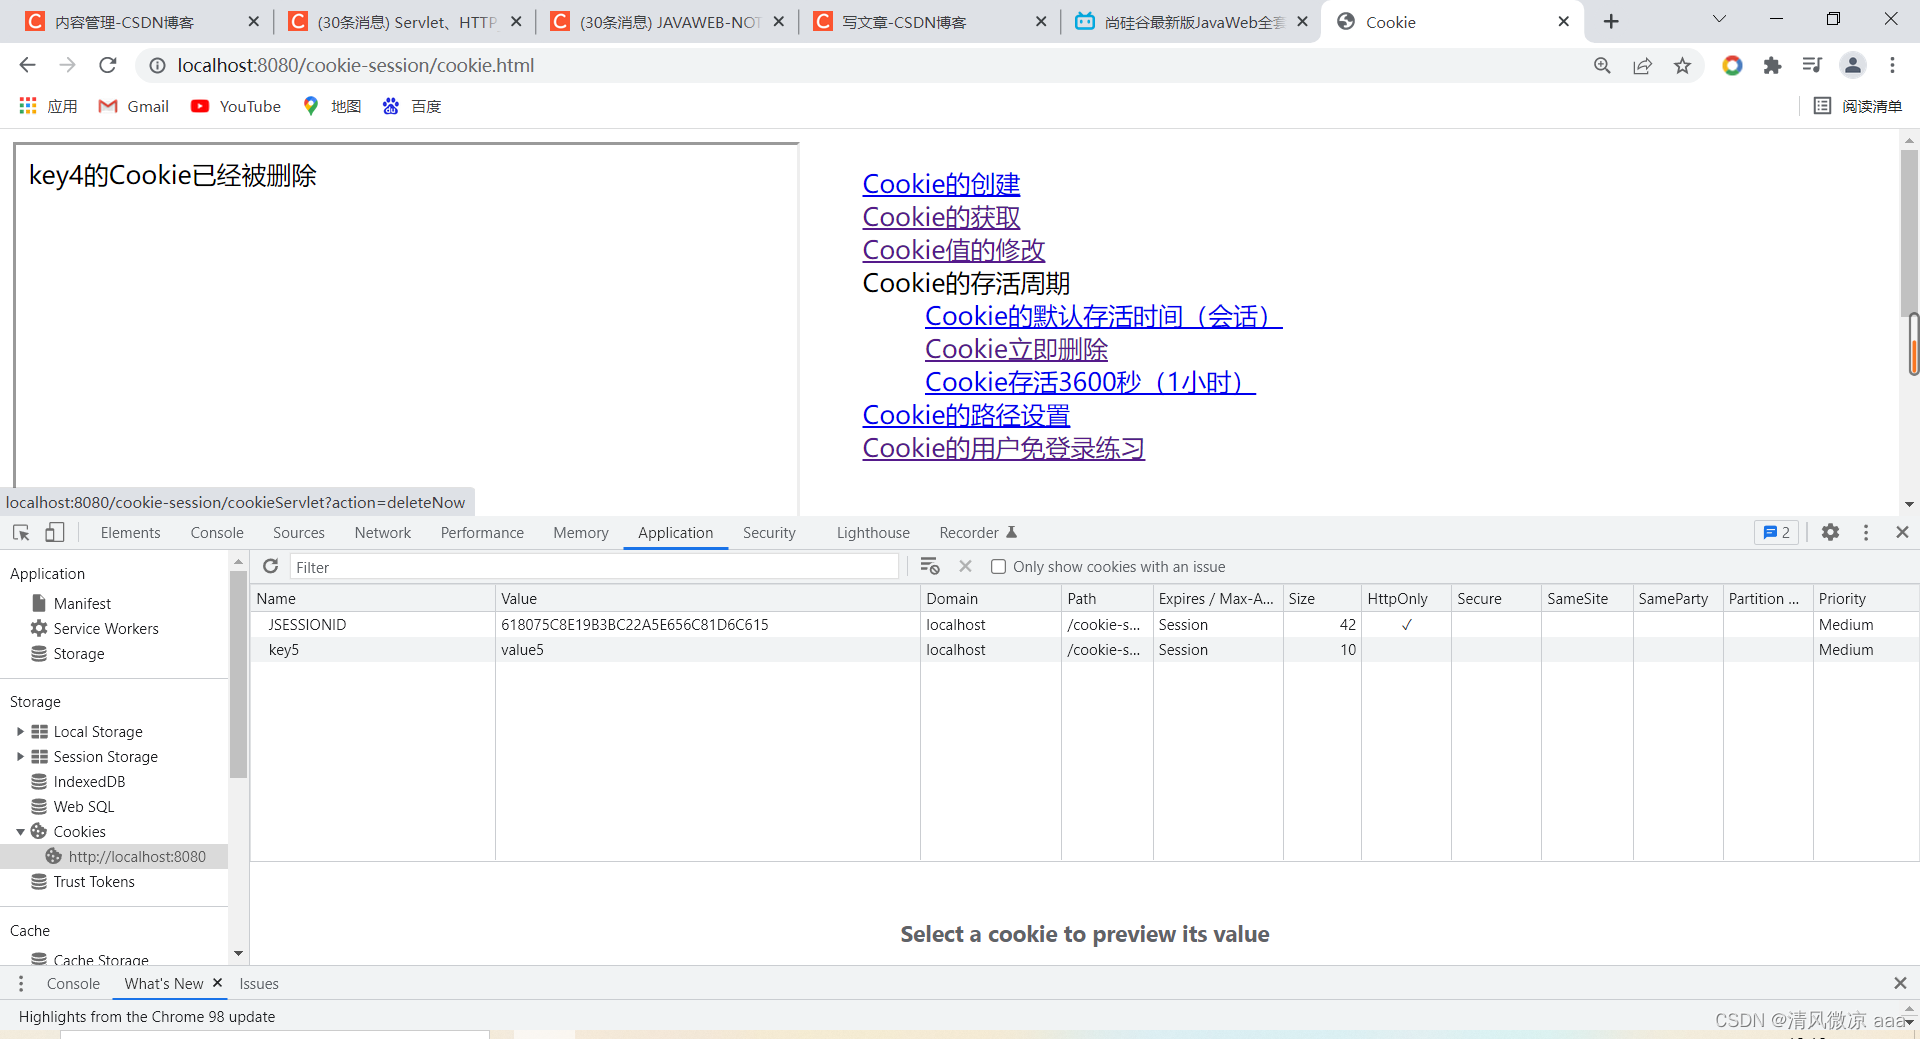The image size is (1920, 1039).
Task: Open the tab search dropdown arrow
Action: (1720, 20)
